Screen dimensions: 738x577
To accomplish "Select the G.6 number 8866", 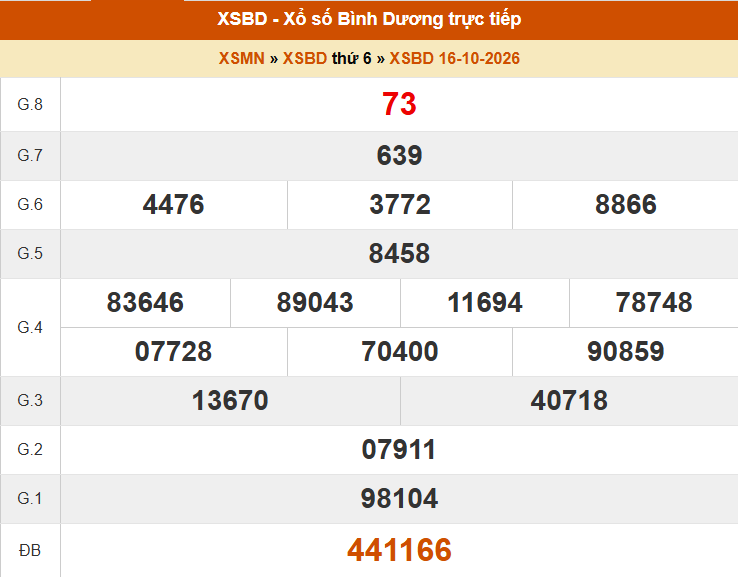I will 626,204.
